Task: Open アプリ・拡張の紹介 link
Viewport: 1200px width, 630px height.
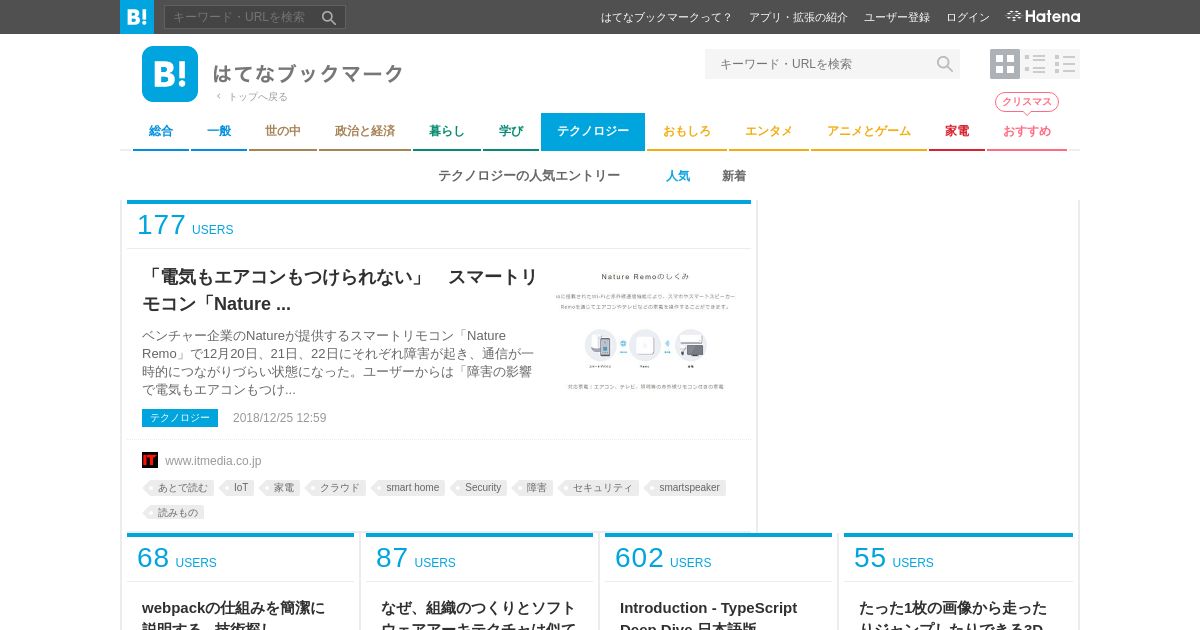Action: (798, 17)
